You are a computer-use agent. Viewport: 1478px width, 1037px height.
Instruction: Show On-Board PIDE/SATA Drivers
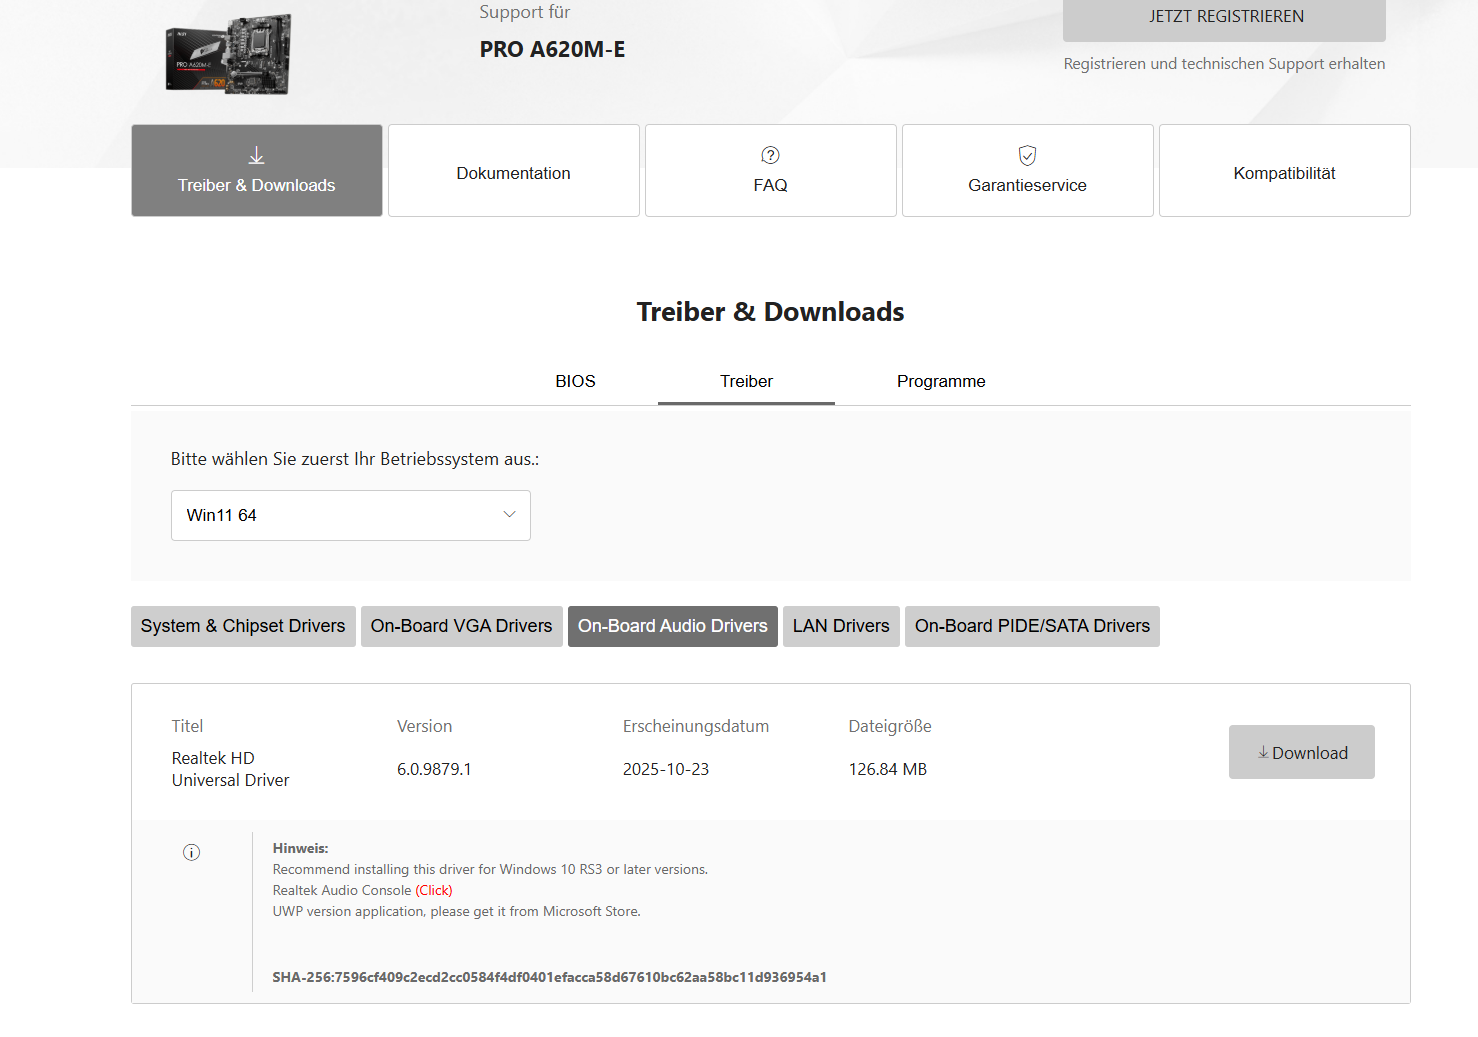pos(1032,626)
